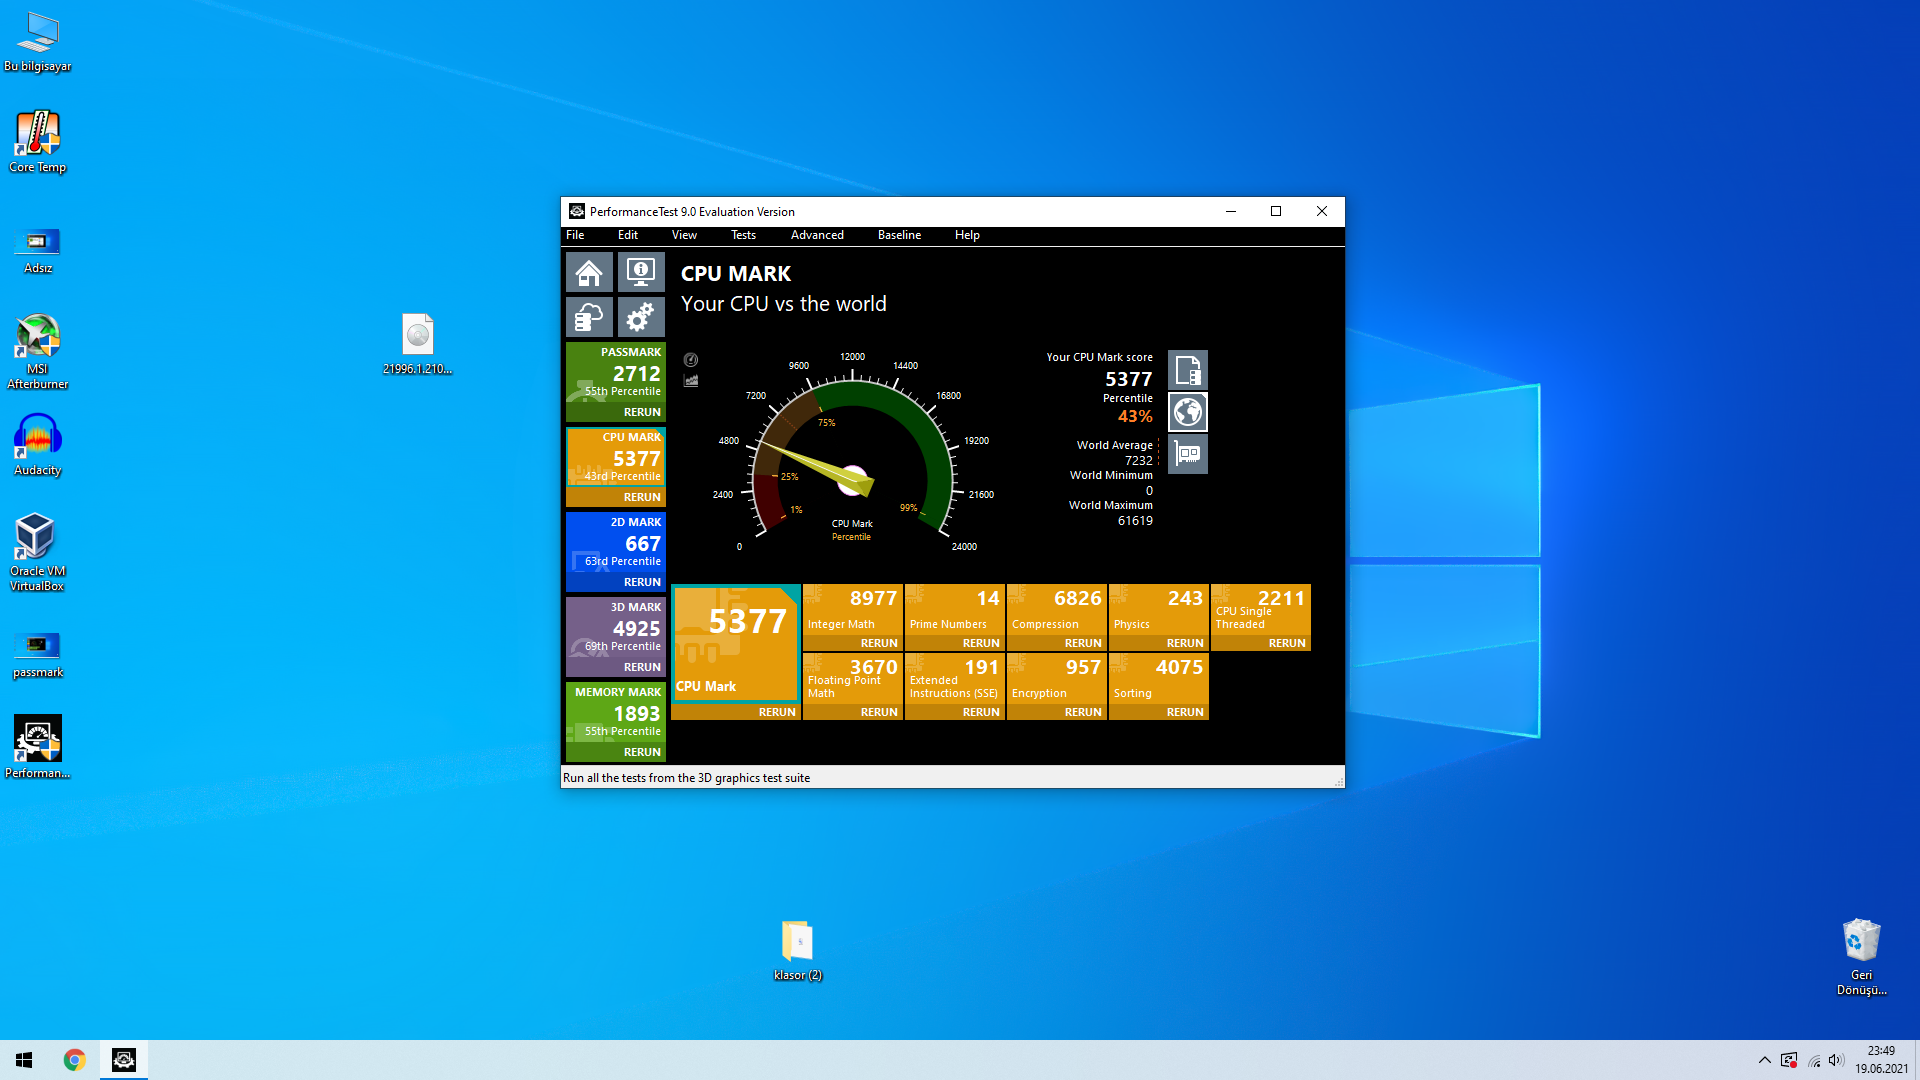Rerun the Memory Mark suite
1920x1080 pixels.
[x=642, y=752]
